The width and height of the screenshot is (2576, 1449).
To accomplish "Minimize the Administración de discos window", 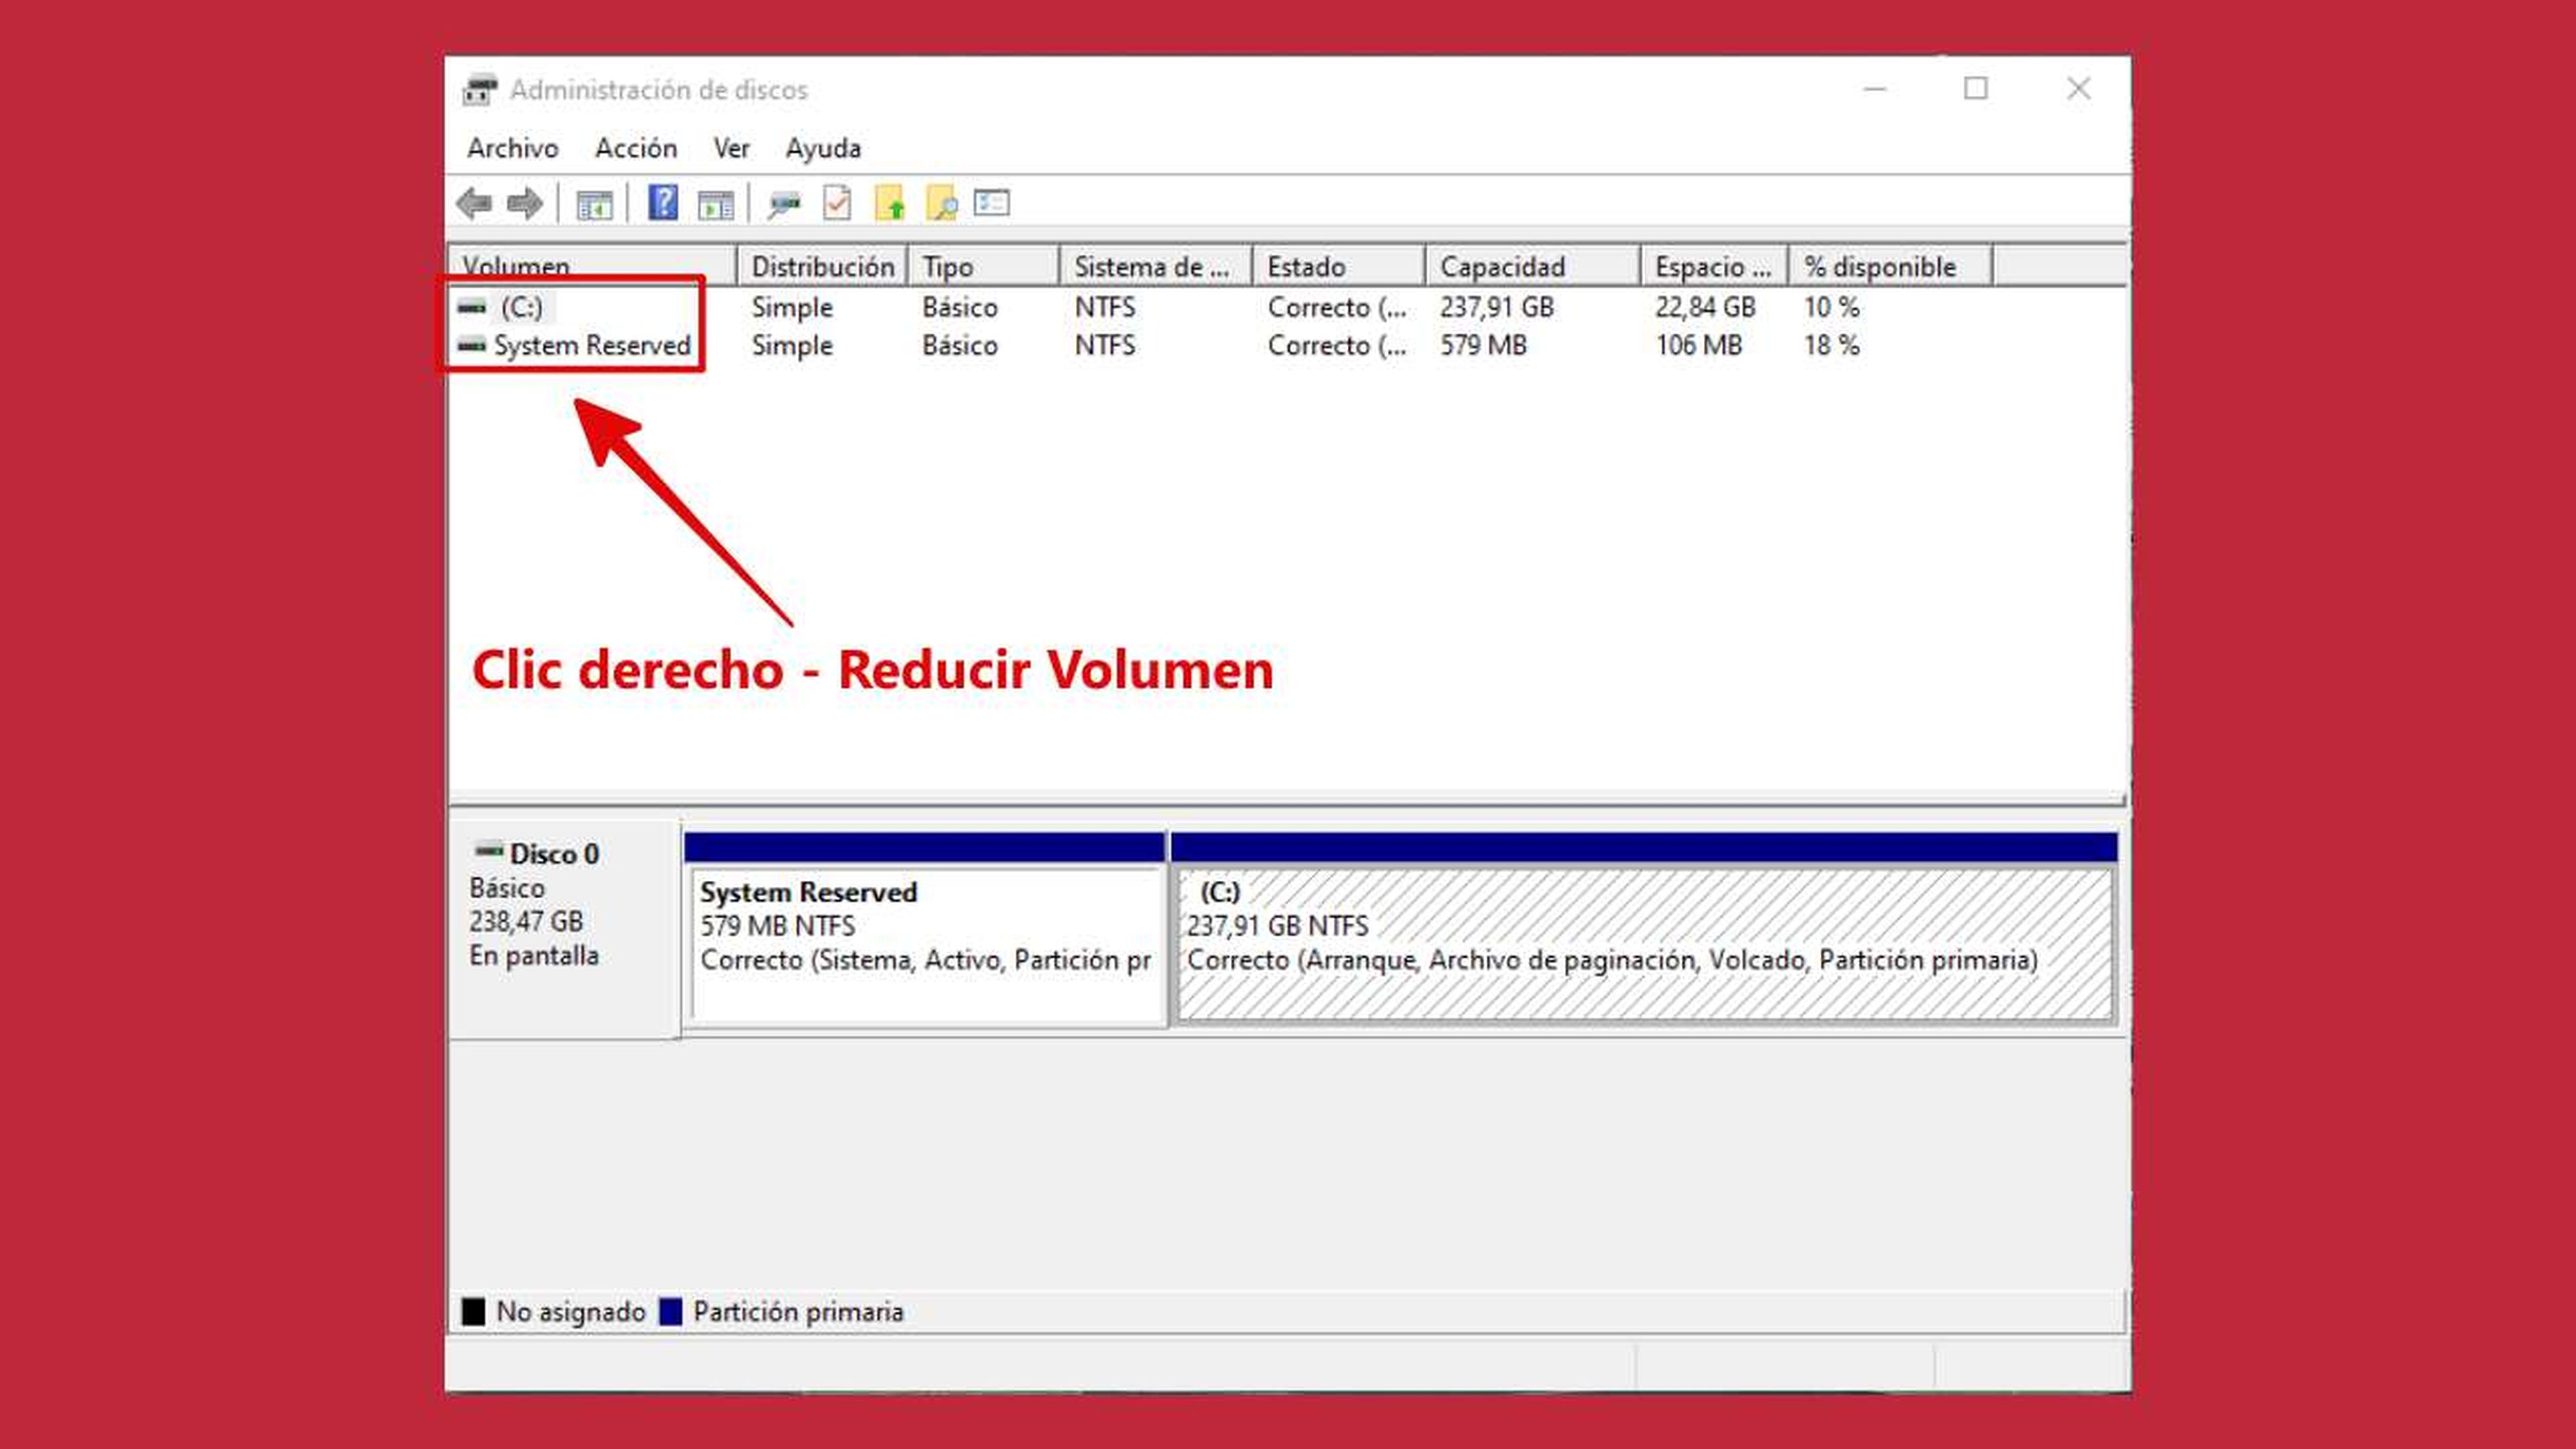I will coord(1875,90).
